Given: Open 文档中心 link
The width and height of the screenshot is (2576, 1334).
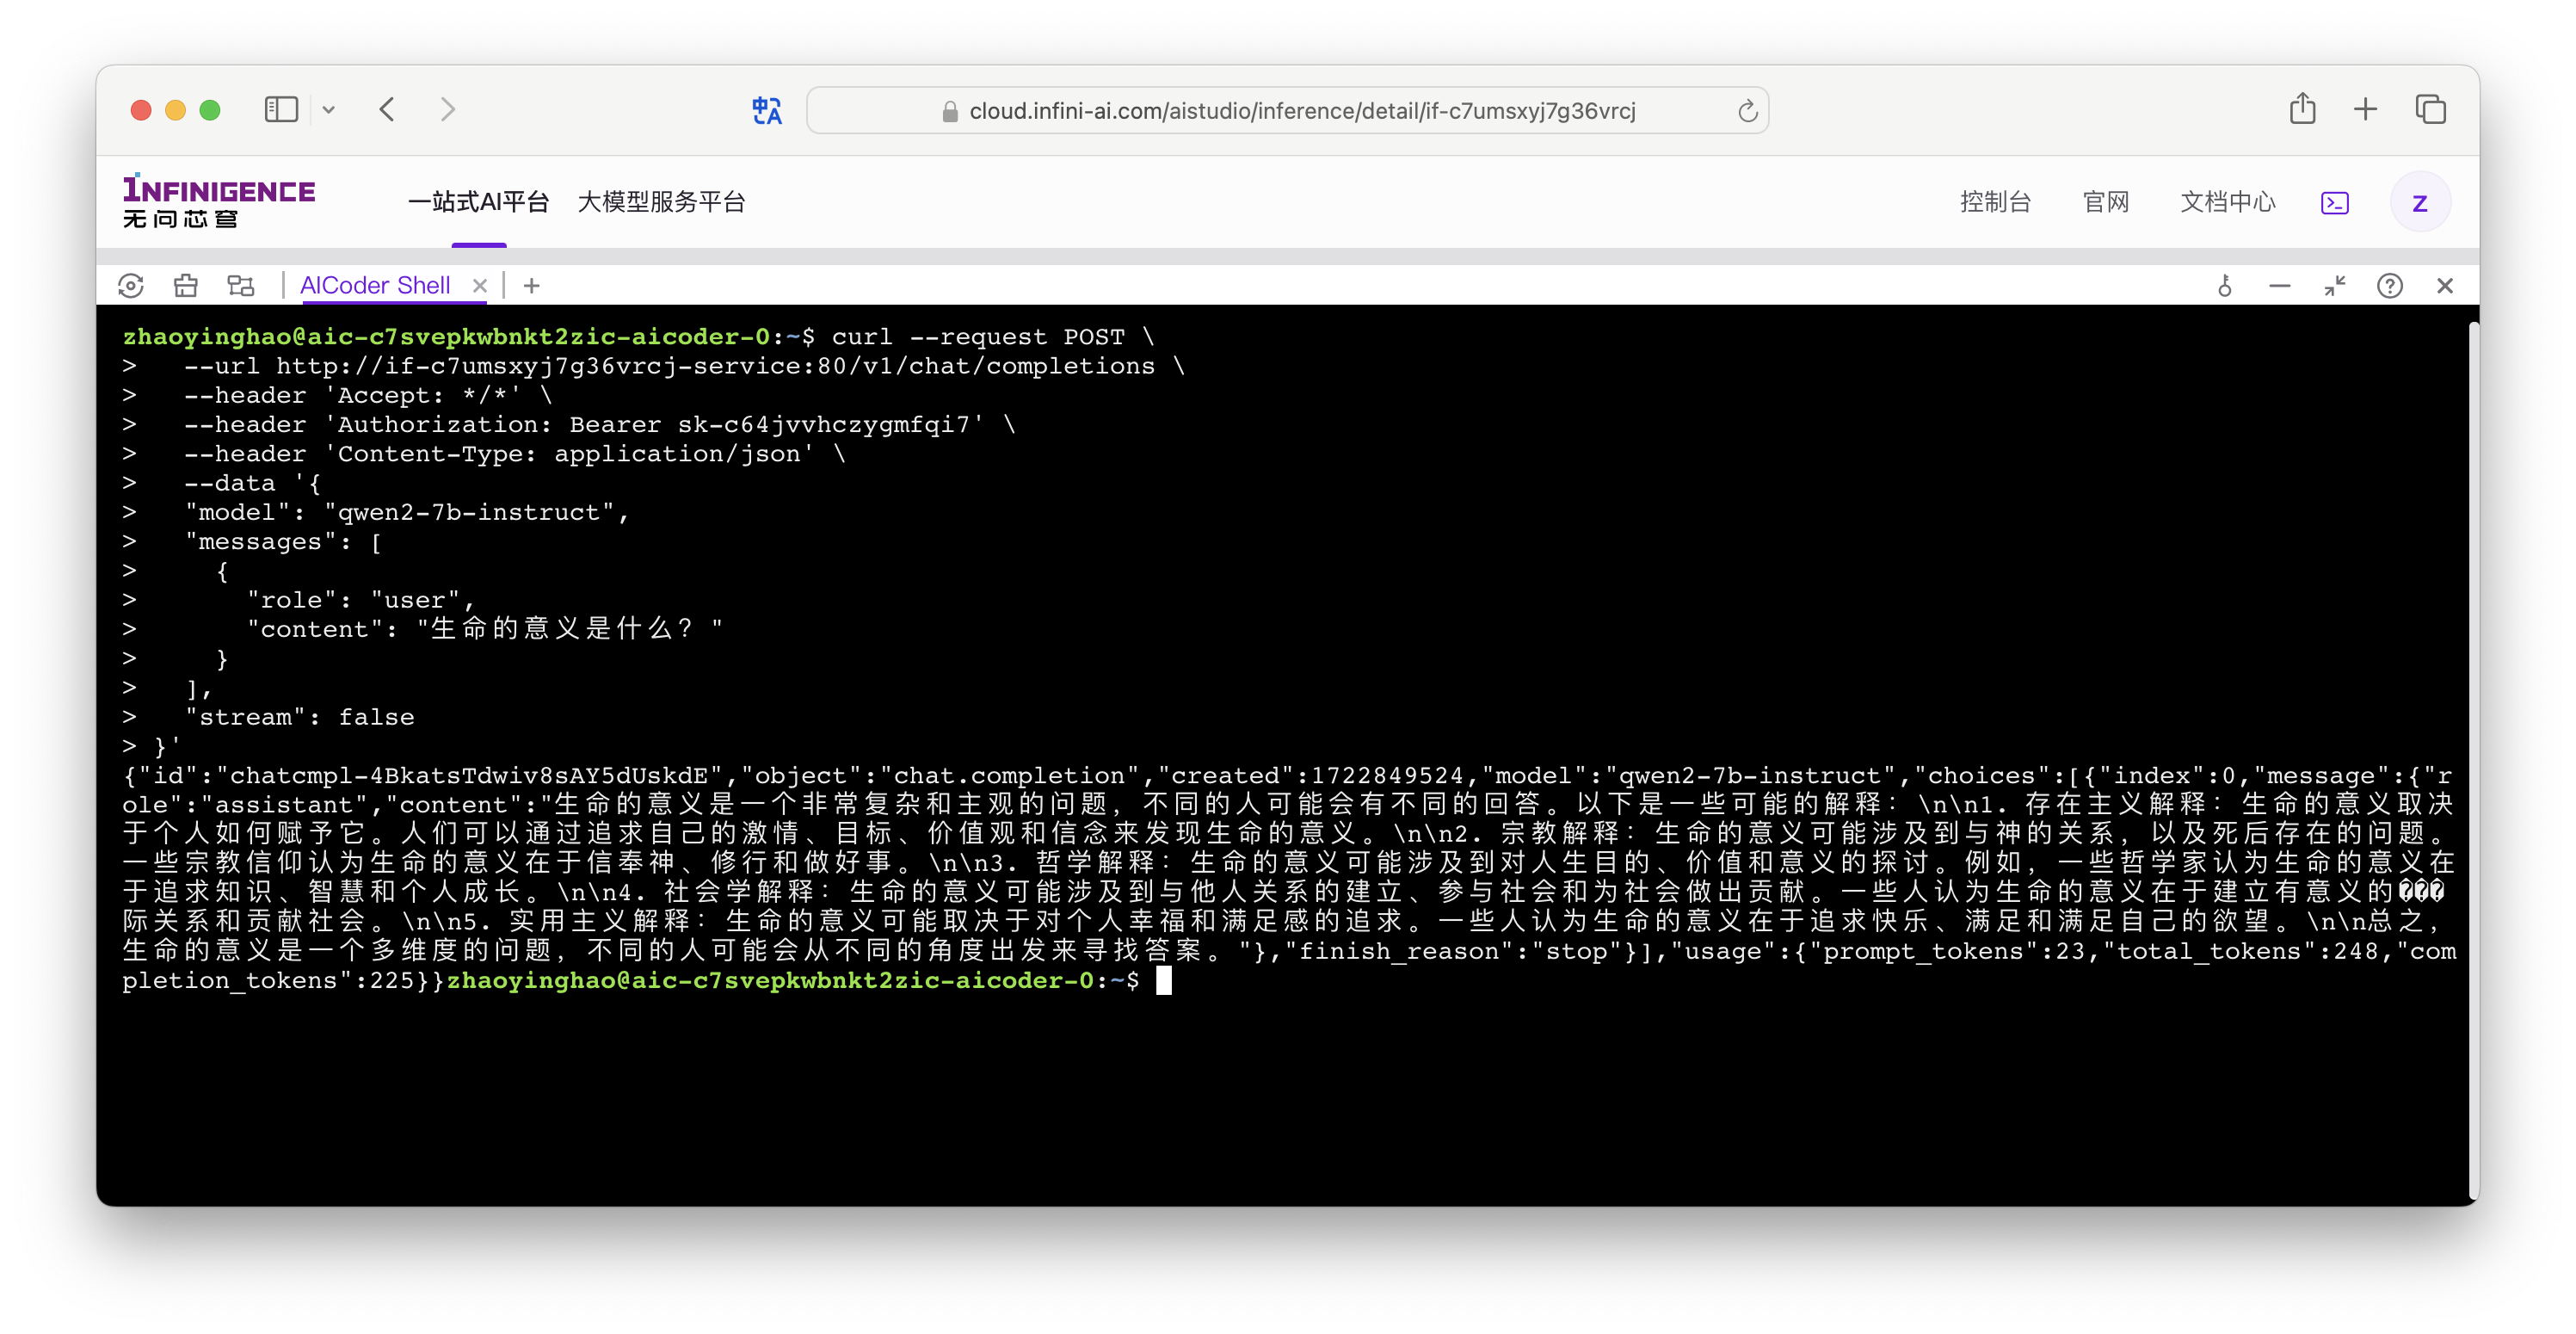Looking at the screenshot, I should (x=2227, y=202).
